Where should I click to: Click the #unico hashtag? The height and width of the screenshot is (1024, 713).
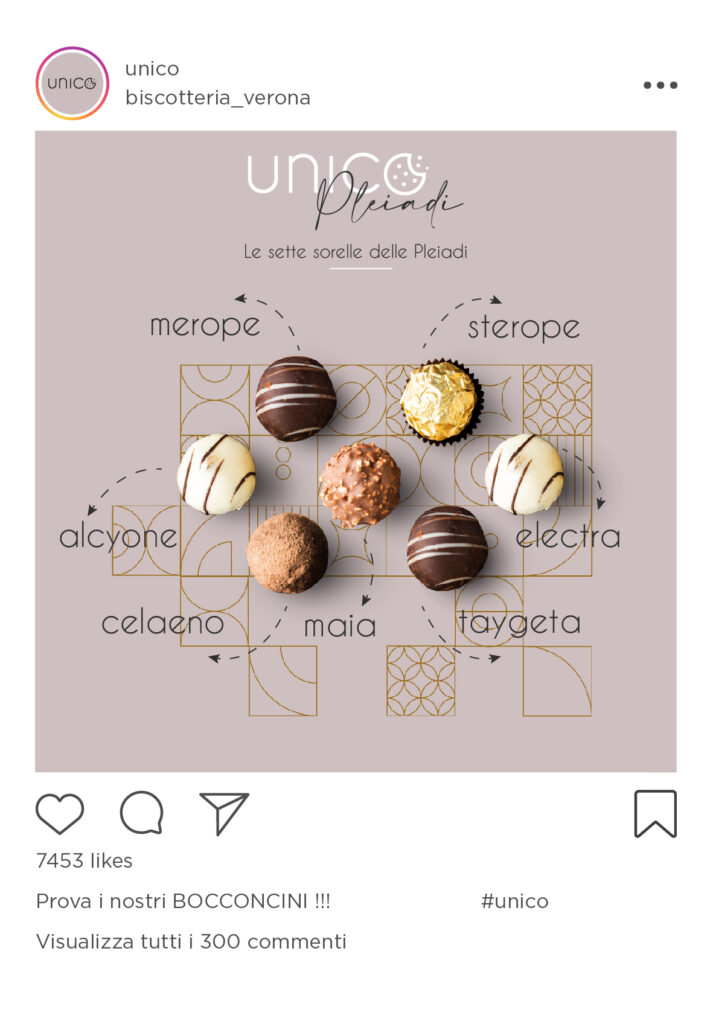[x=515, y=901]
